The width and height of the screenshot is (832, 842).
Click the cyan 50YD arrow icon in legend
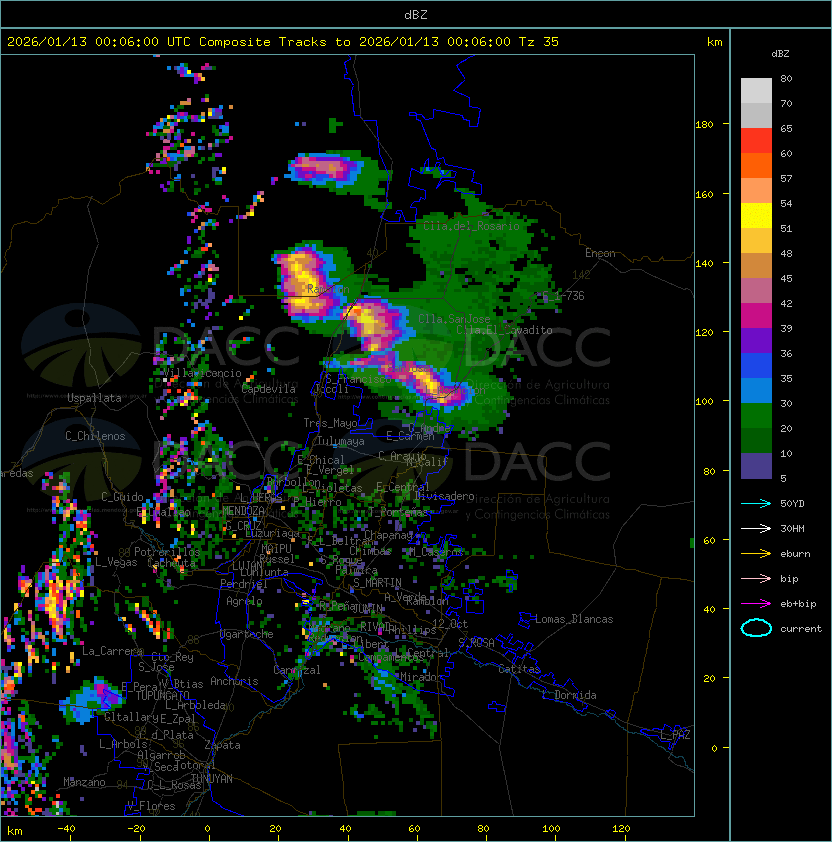tap(756, 504)
